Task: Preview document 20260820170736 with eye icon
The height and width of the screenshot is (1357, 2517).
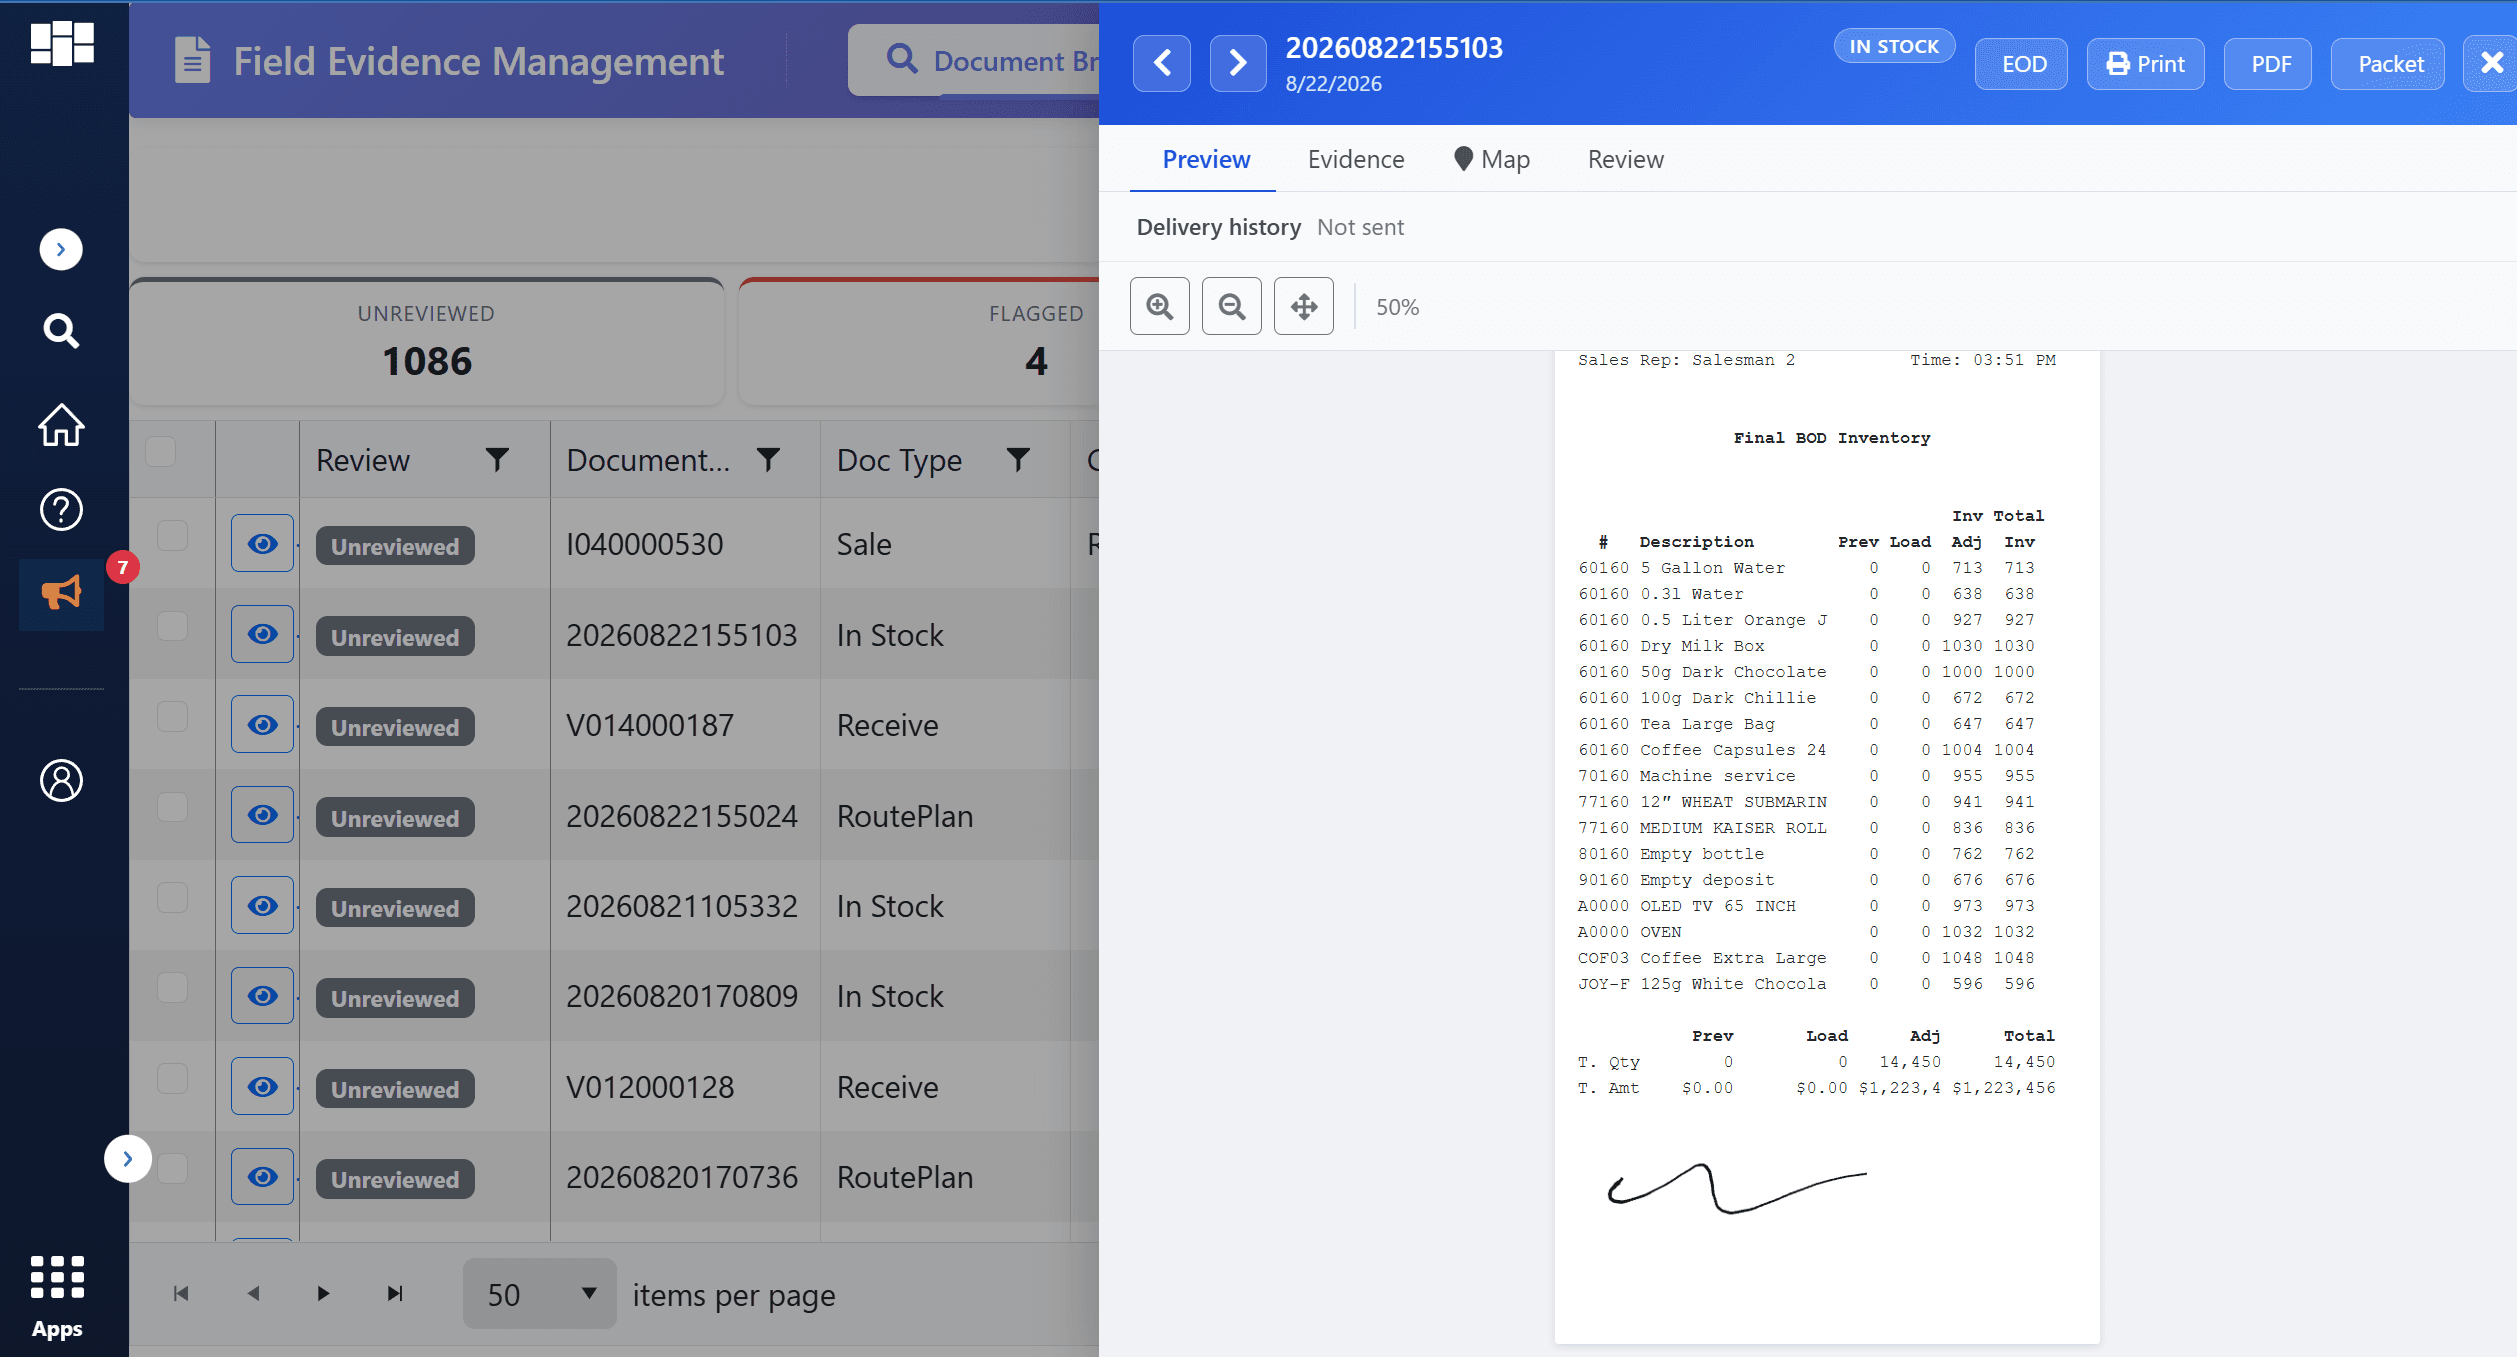Action: [x=263, y=1177]
